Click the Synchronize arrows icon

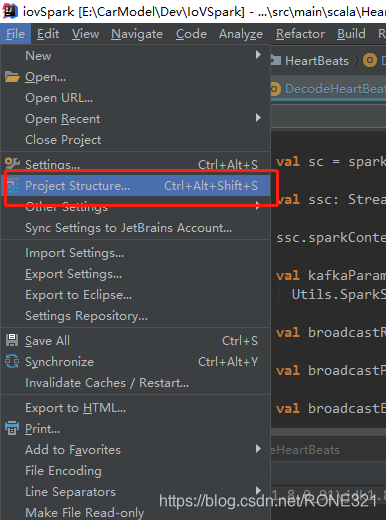pyautogui.click(x=12, y=361)
